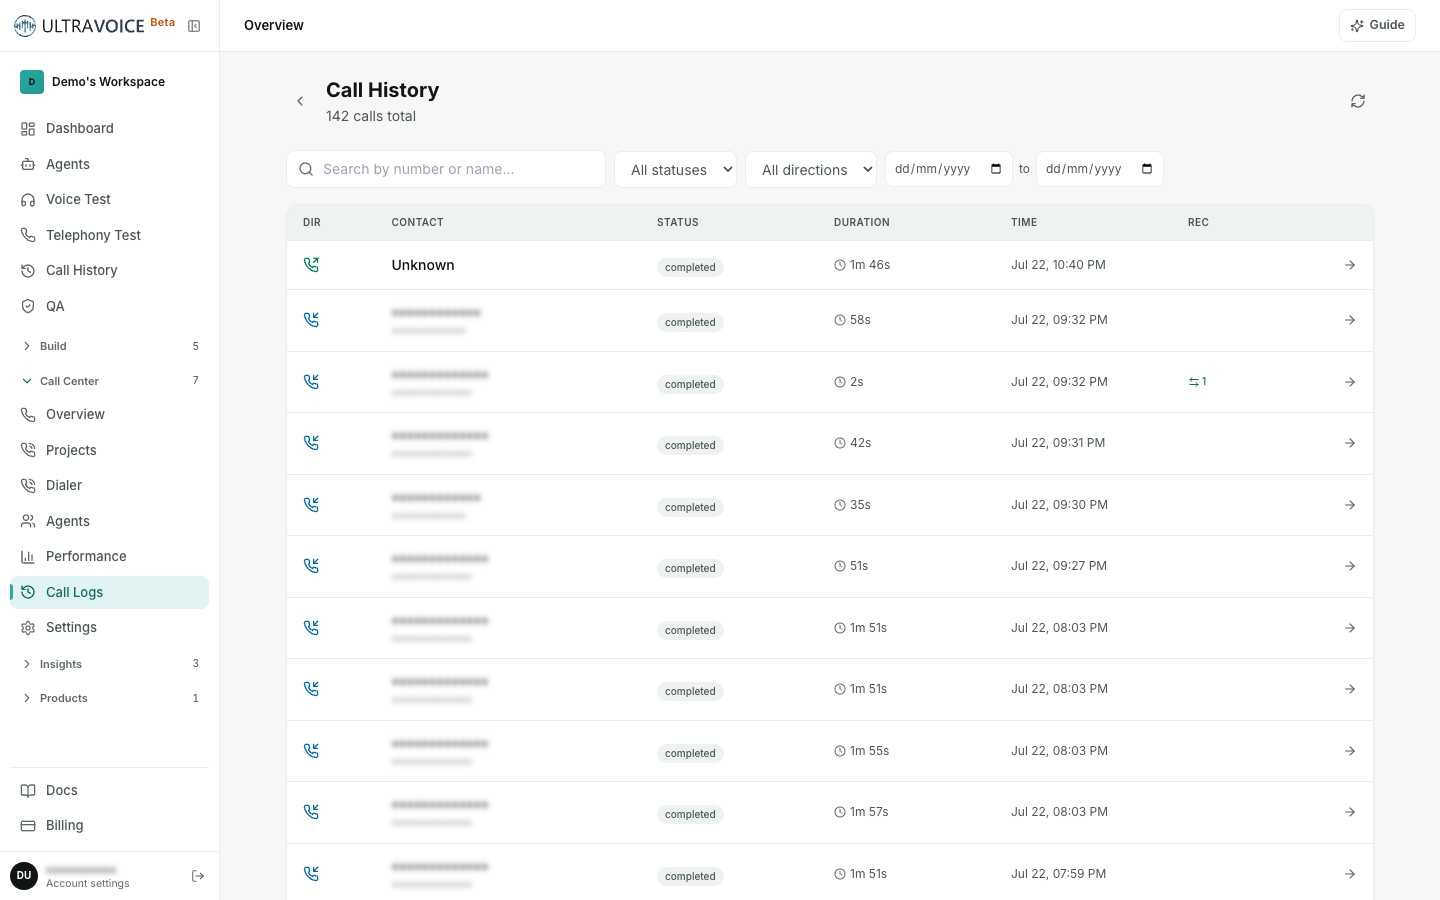Click recording count icon on 2s call
Image resolution: width=1440 pixels, height=900 pixels.
(1197, 382)
